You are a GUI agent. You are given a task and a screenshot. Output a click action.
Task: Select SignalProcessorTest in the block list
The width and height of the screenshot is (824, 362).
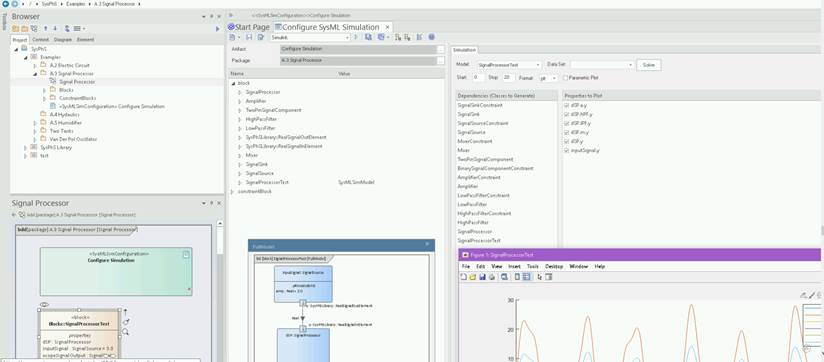267,182
